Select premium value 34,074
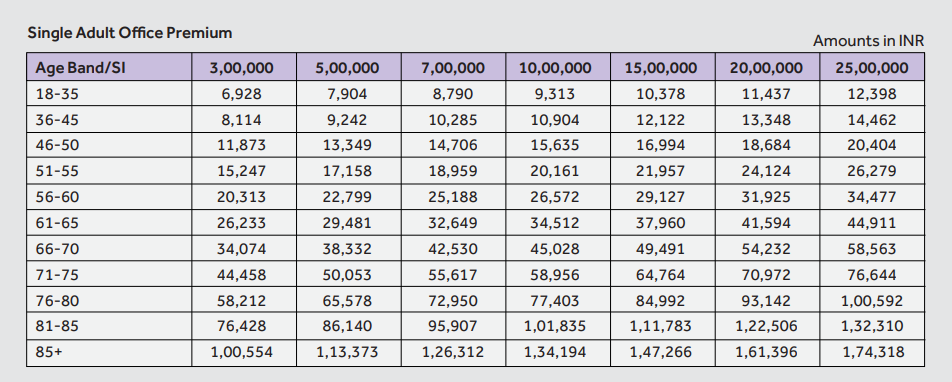The height and width of the screenshot is (382, 952). pyautogui.click(x=242, y=249)
